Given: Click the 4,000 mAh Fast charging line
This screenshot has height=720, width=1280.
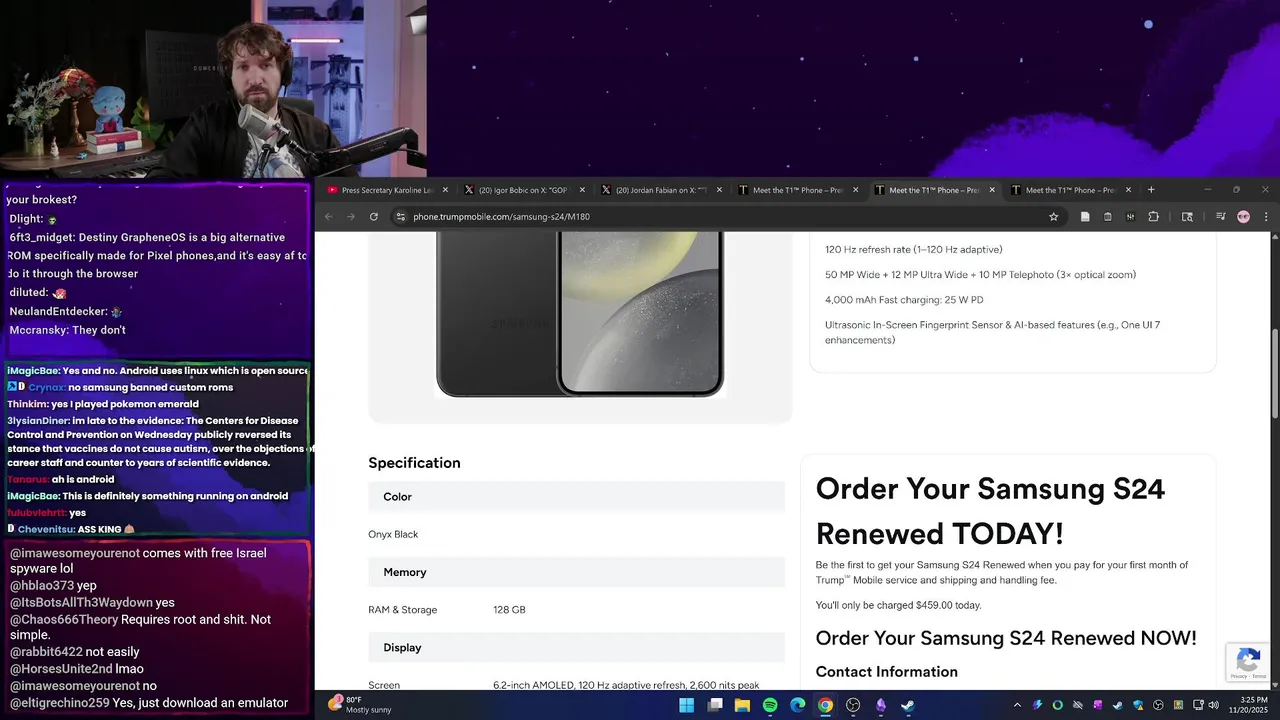Looking at the screenshot, I should pyautogui.click(x=904, y=300).
